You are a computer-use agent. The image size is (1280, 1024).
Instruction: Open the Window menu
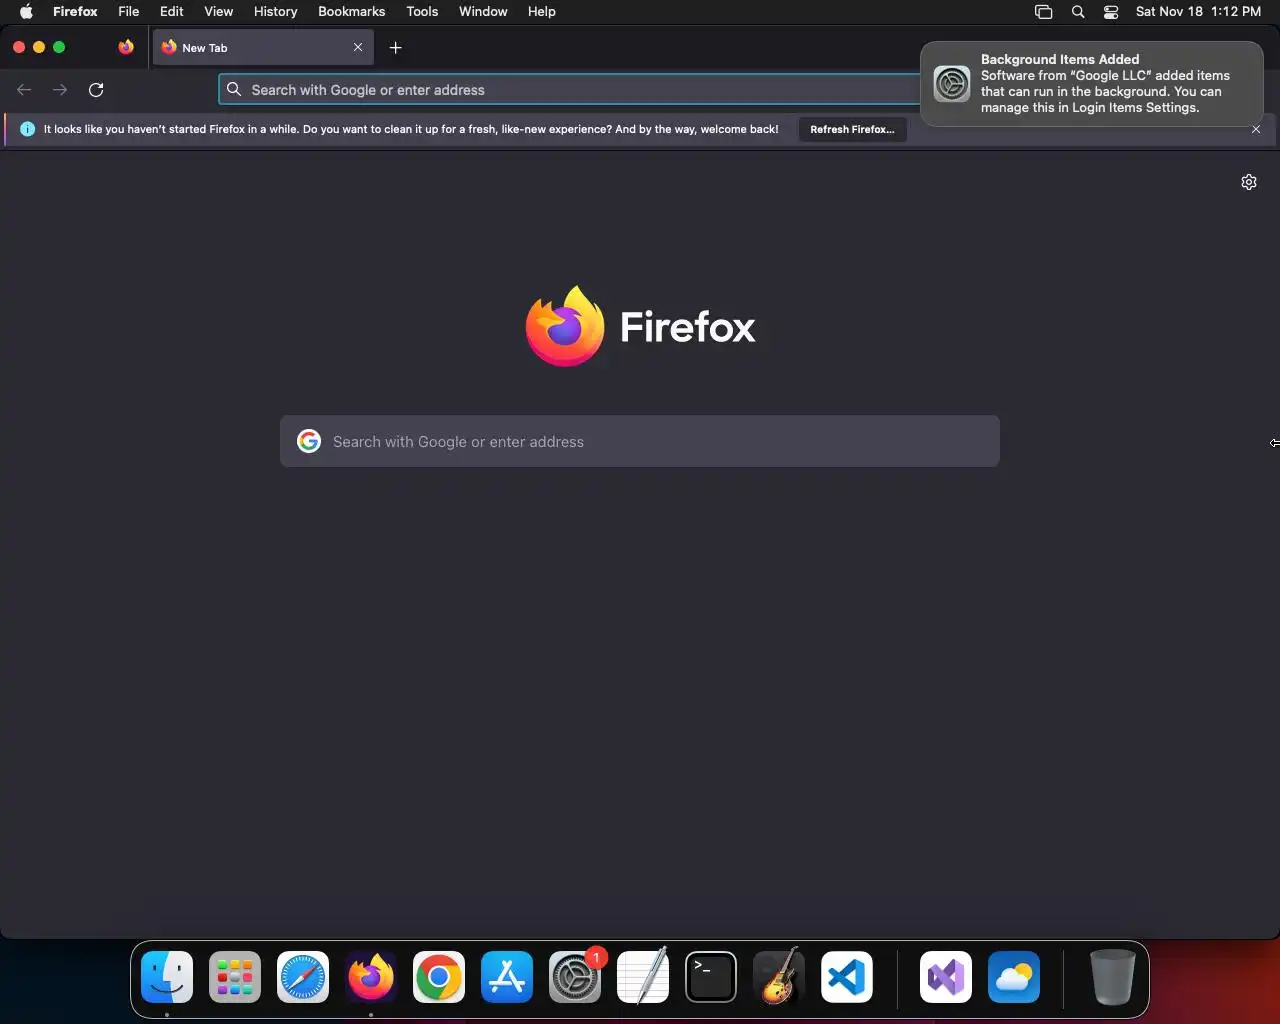point(483,12)
